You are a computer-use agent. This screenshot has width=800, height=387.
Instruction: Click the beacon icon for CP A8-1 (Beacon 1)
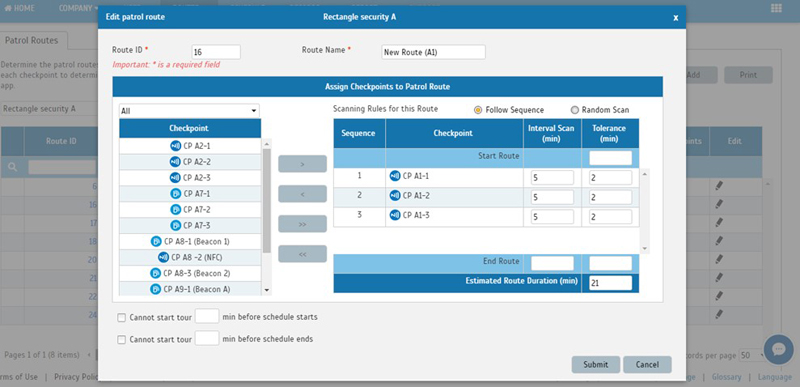click(156, 241)
